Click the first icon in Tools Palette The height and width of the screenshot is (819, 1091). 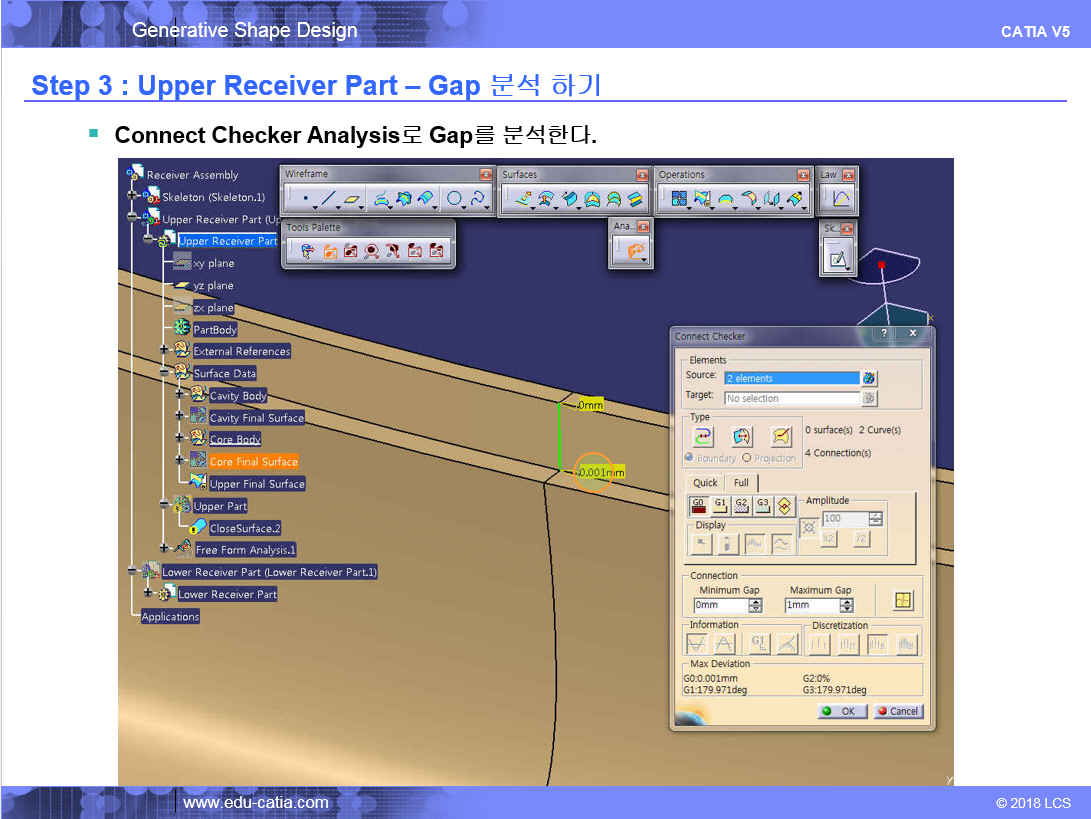point(307,251)
